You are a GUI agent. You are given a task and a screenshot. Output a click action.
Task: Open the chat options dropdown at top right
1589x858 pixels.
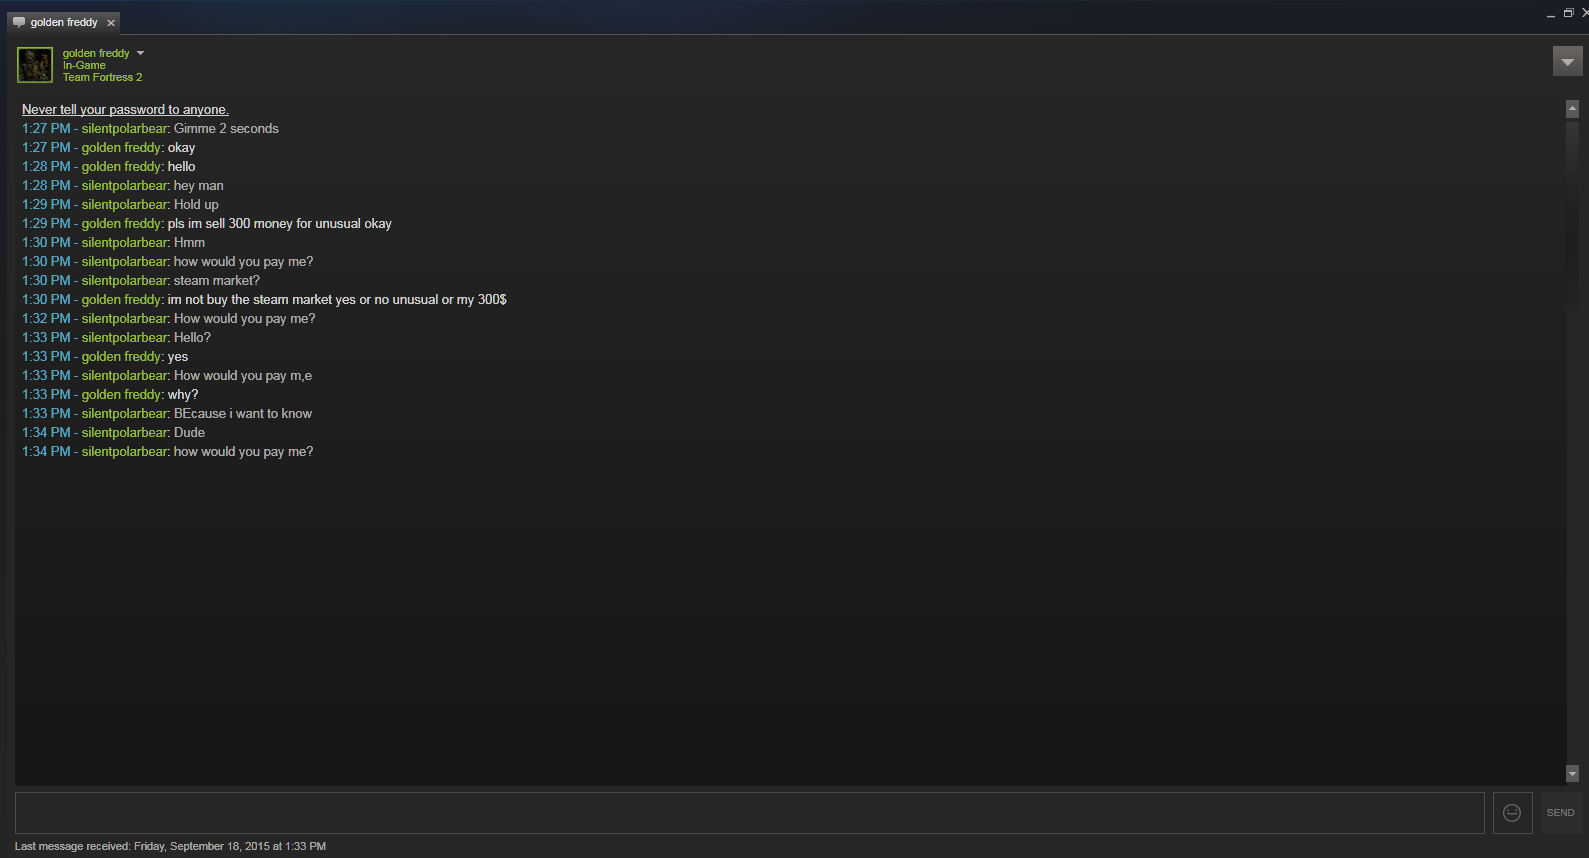point(1567,61)
